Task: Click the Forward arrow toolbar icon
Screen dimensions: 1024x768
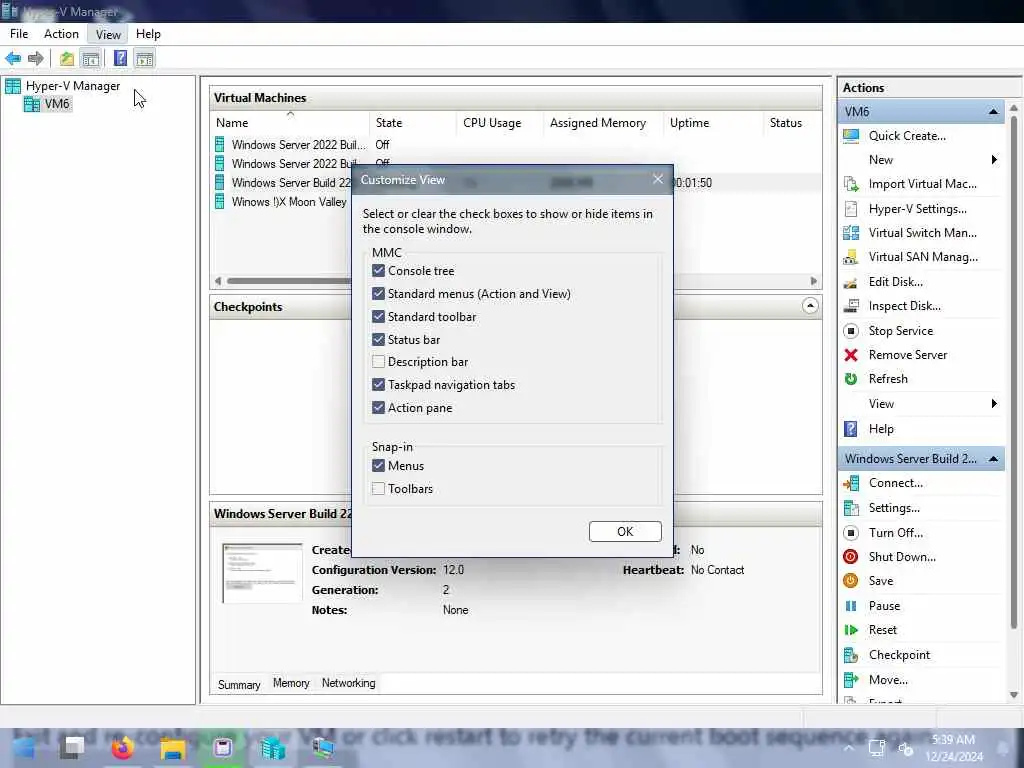Action: [x=36, y=59]
